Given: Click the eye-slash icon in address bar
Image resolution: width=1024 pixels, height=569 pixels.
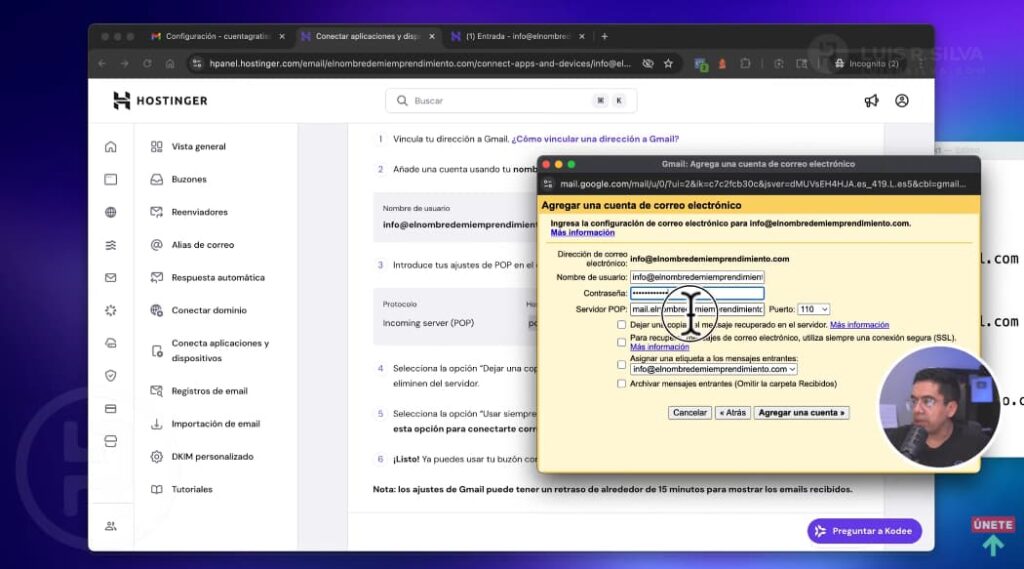Looking at the screenshot, I should pyautogui.click(x=648, y=63).
